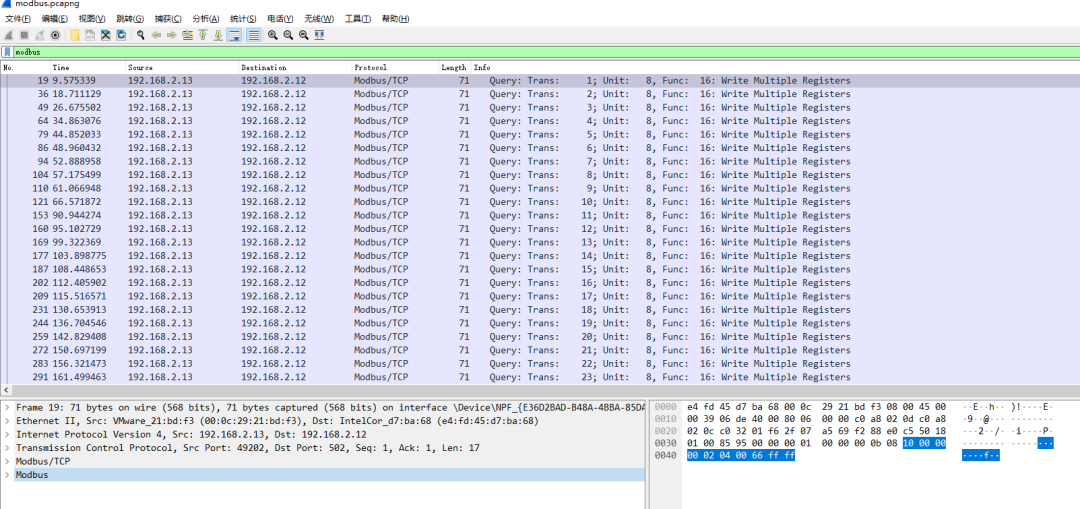Click the find packet magnifier icon
This screenshot has width=1080, height=509.
pyautogui.click(x=141, y=35)
